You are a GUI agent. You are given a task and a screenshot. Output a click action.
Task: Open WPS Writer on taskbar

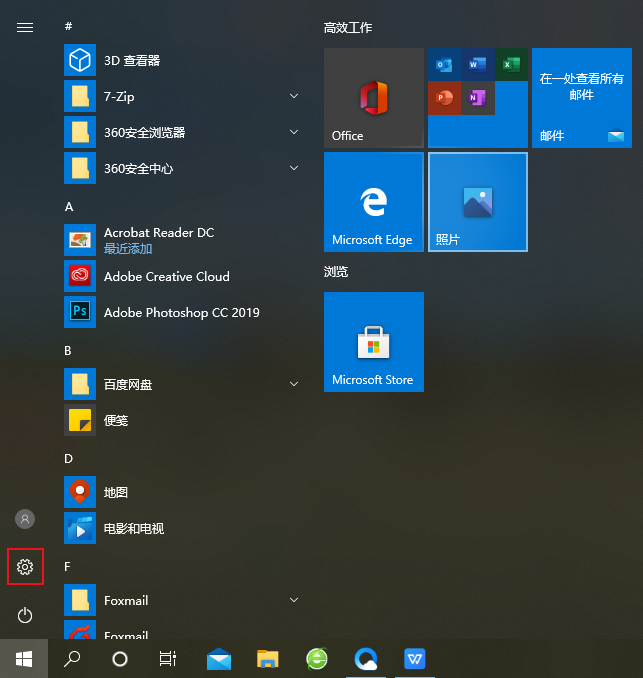(415, 659)
